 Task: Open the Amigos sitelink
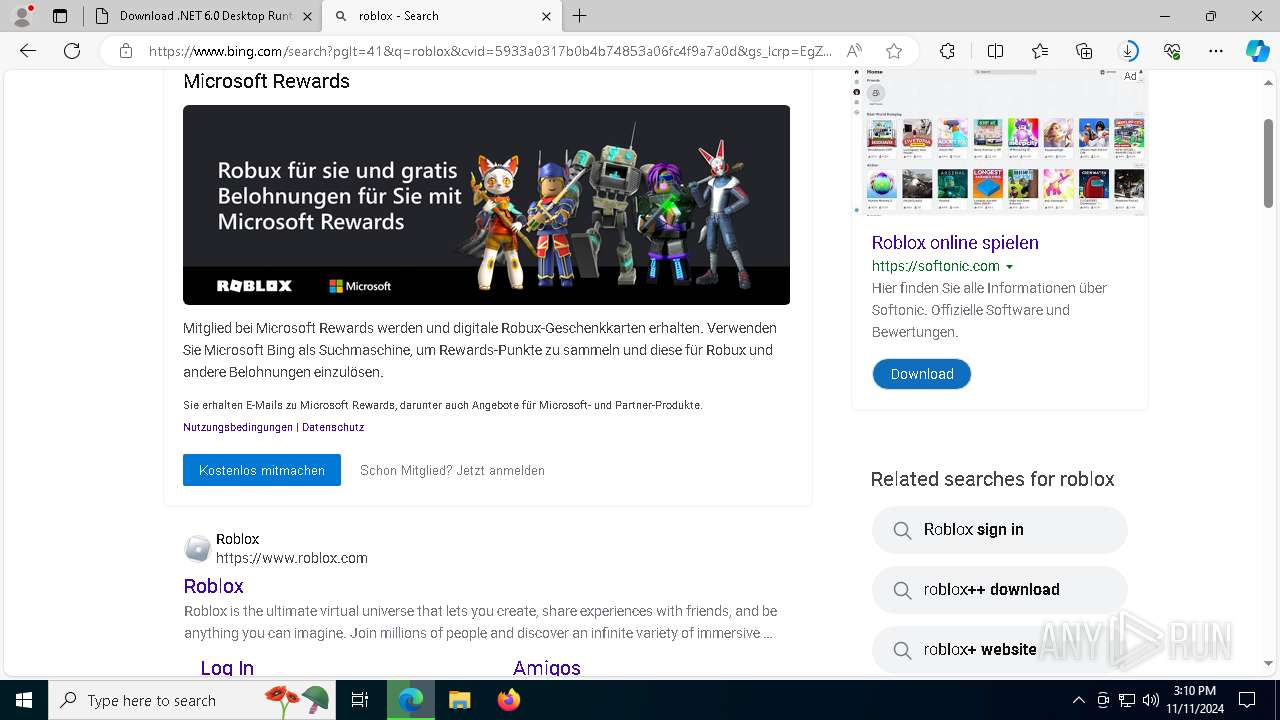547,667
